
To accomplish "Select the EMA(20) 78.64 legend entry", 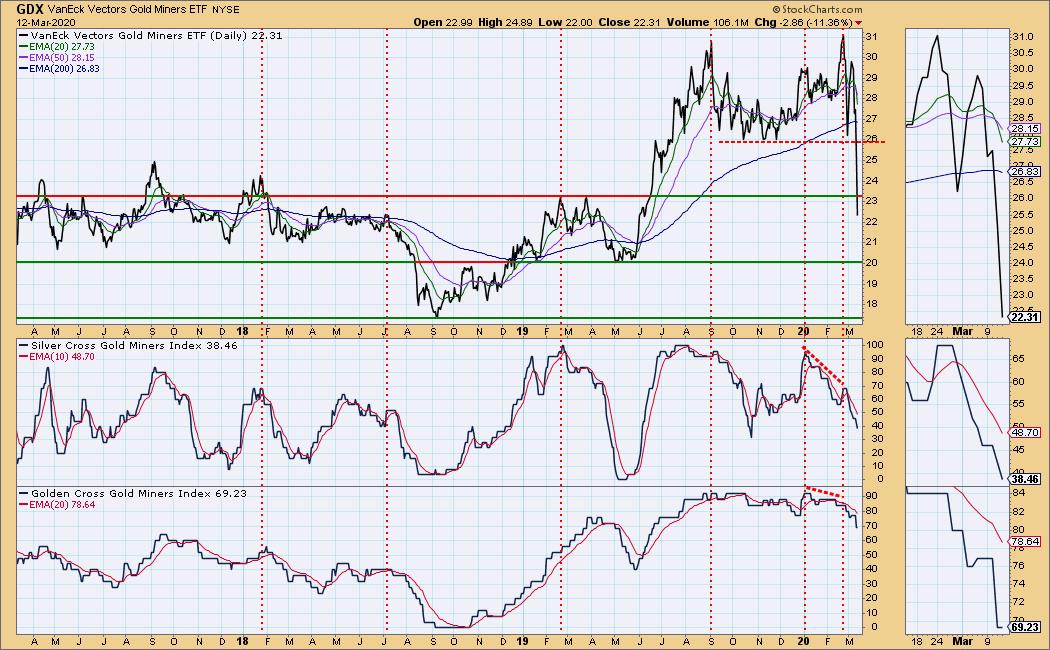I will coord(62,505).
